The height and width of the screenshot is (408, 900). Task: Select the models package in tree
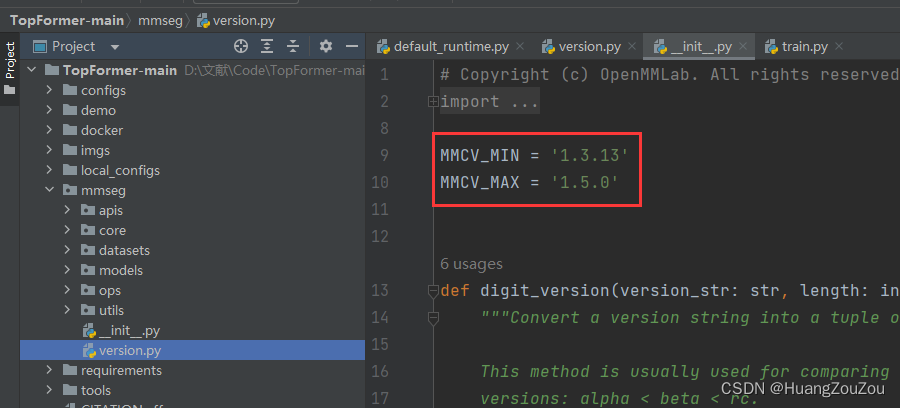192,270
